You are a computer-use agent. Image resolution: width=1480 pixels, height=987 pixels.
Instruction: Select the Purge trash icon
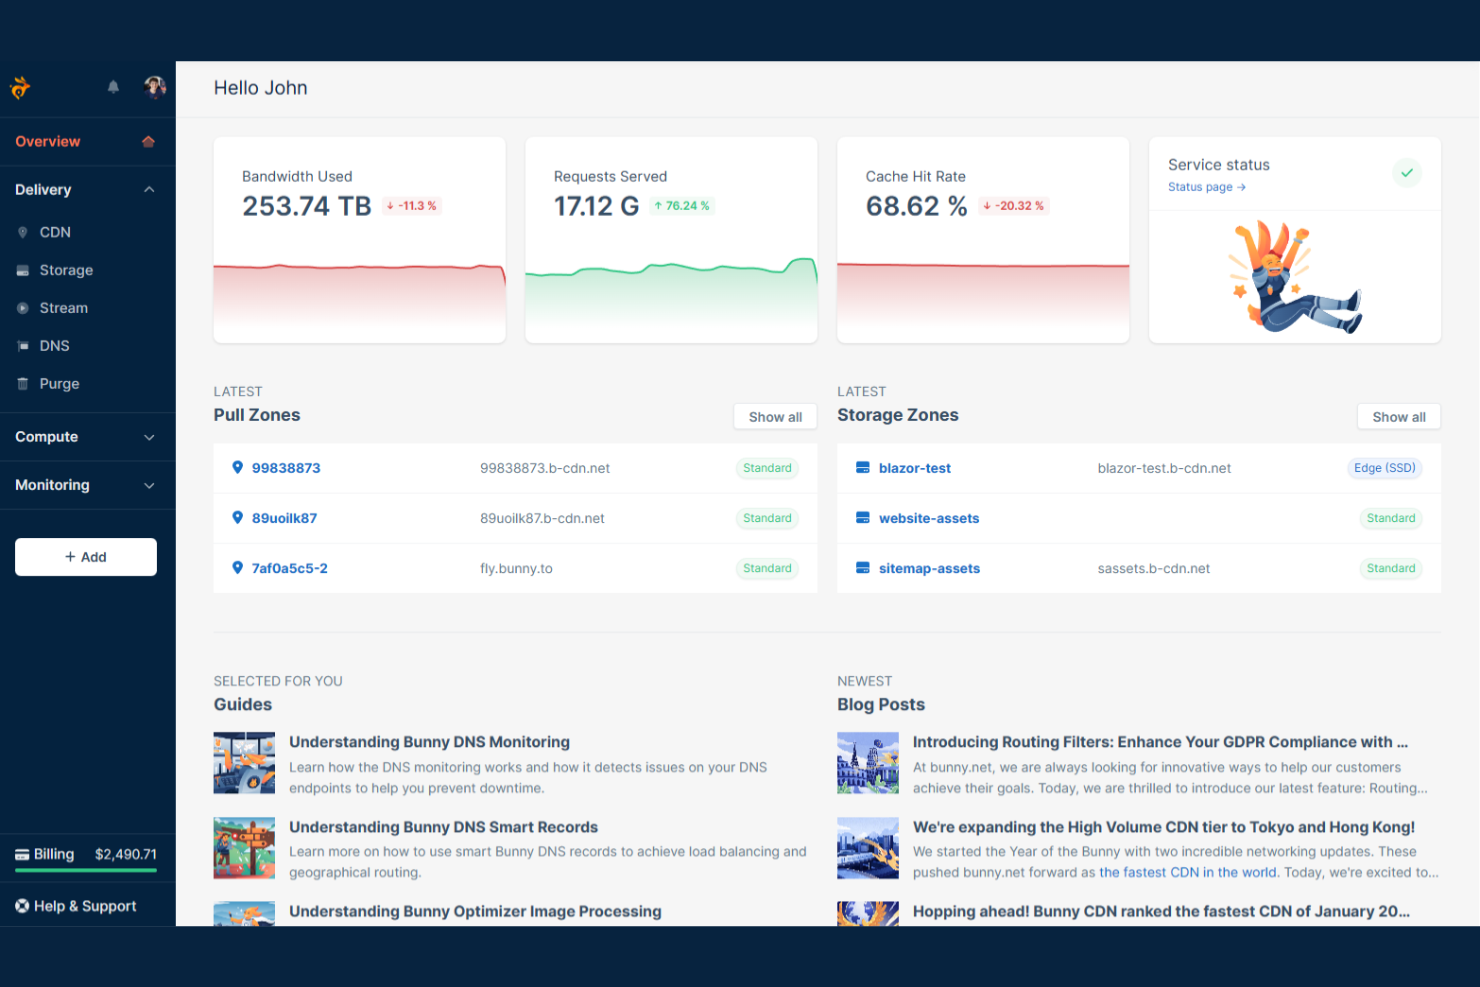22,383
